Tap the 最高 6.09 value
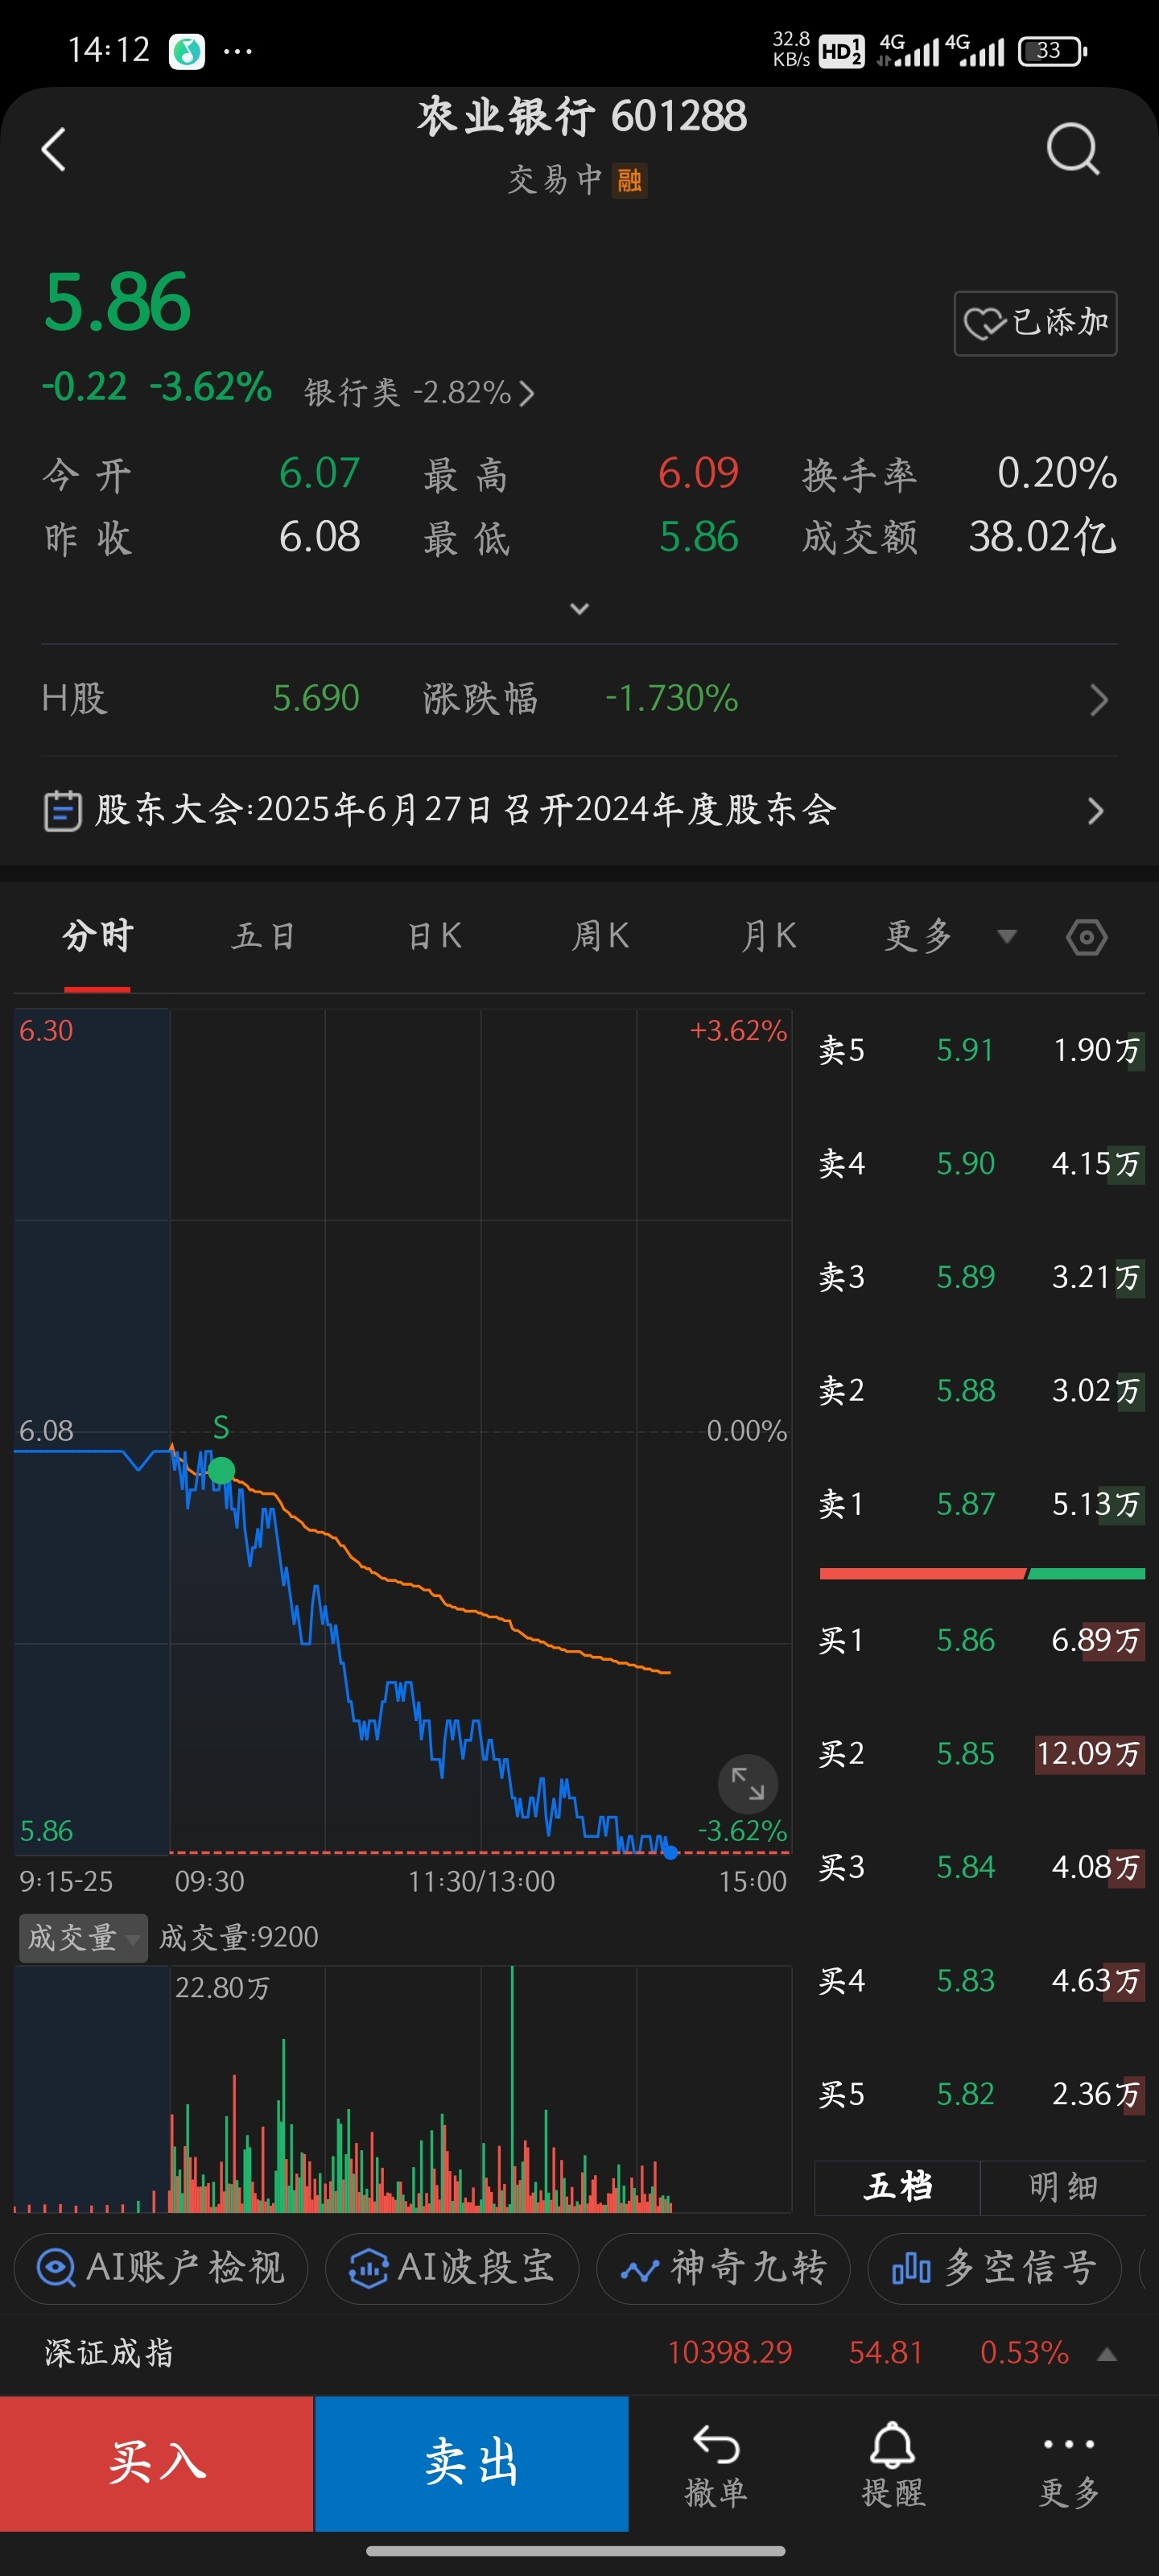 coord(698,473)
